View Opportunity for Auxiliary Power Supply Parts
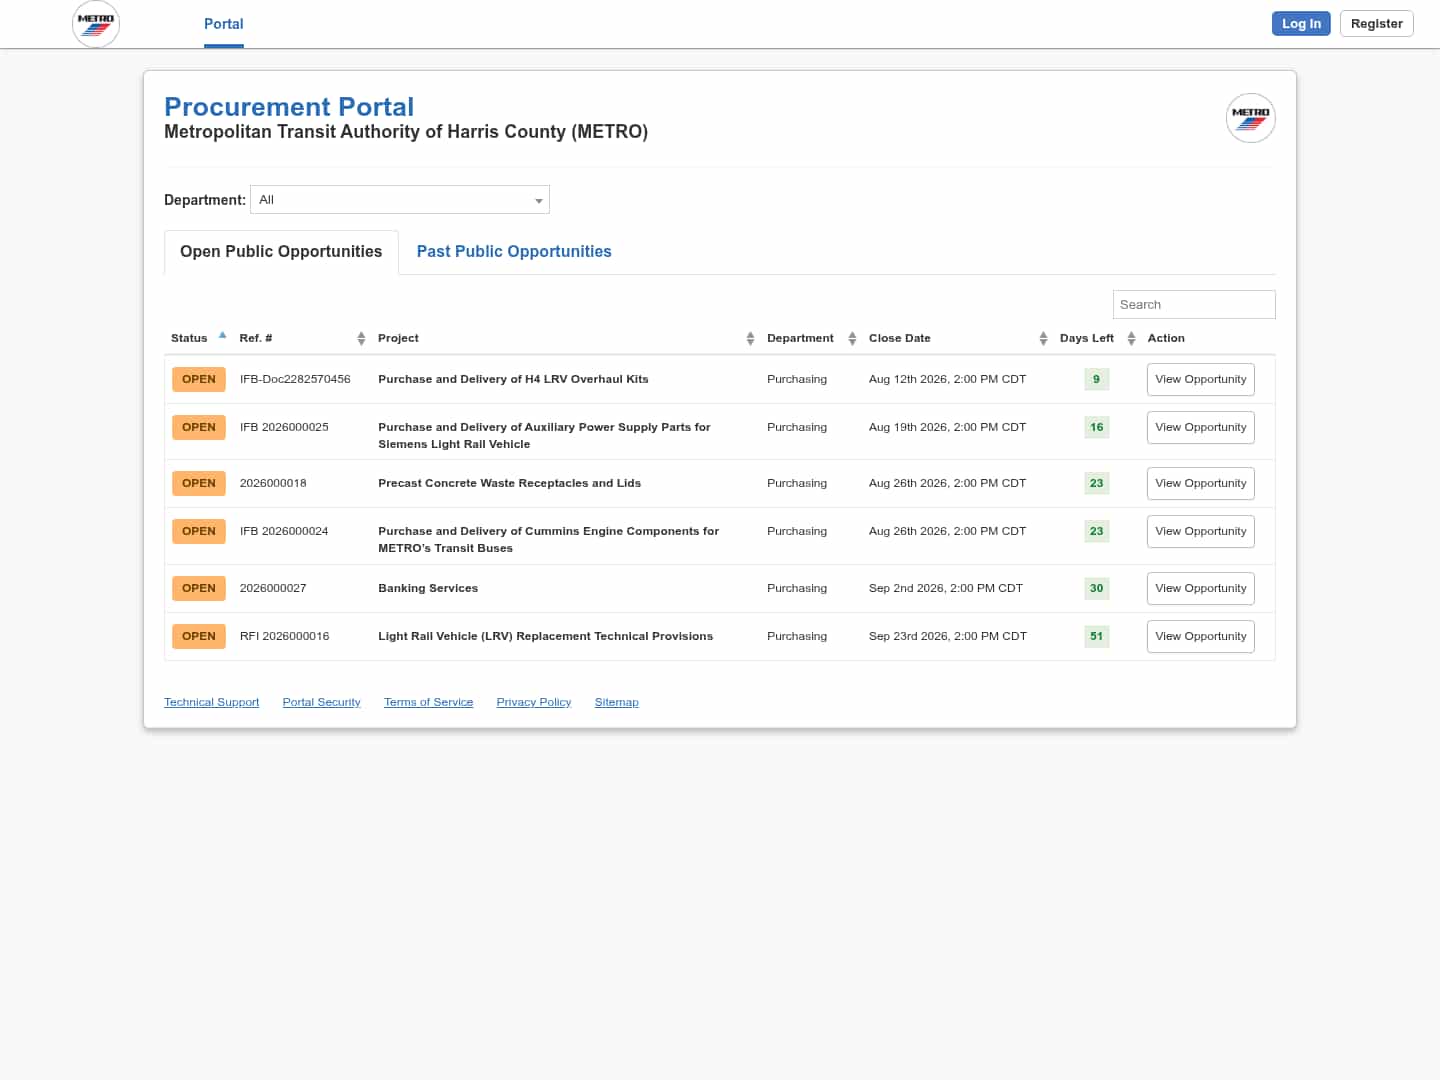Screen dimensions: 1440x1080 click(x=1201, y=428)
